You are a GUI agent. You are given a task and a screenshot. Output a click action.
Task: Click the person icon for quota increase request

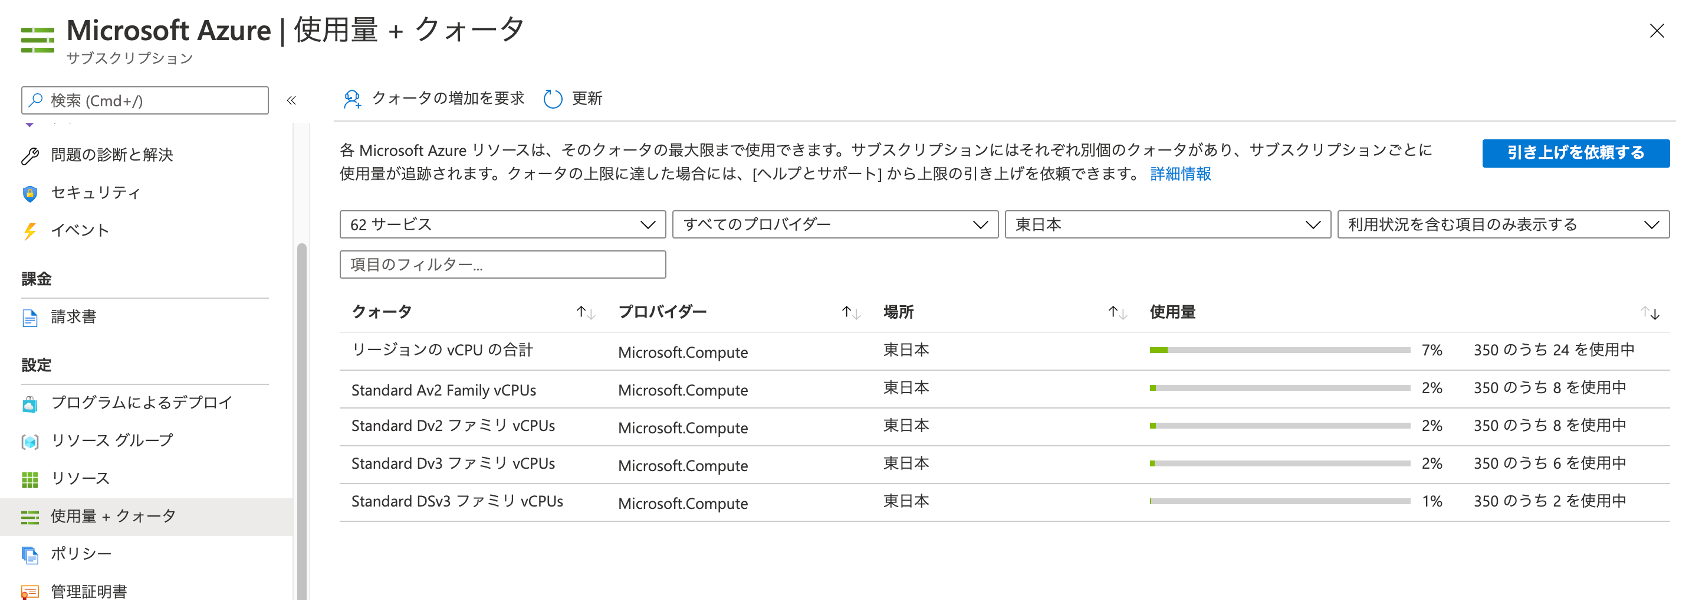tap(352, 99)
